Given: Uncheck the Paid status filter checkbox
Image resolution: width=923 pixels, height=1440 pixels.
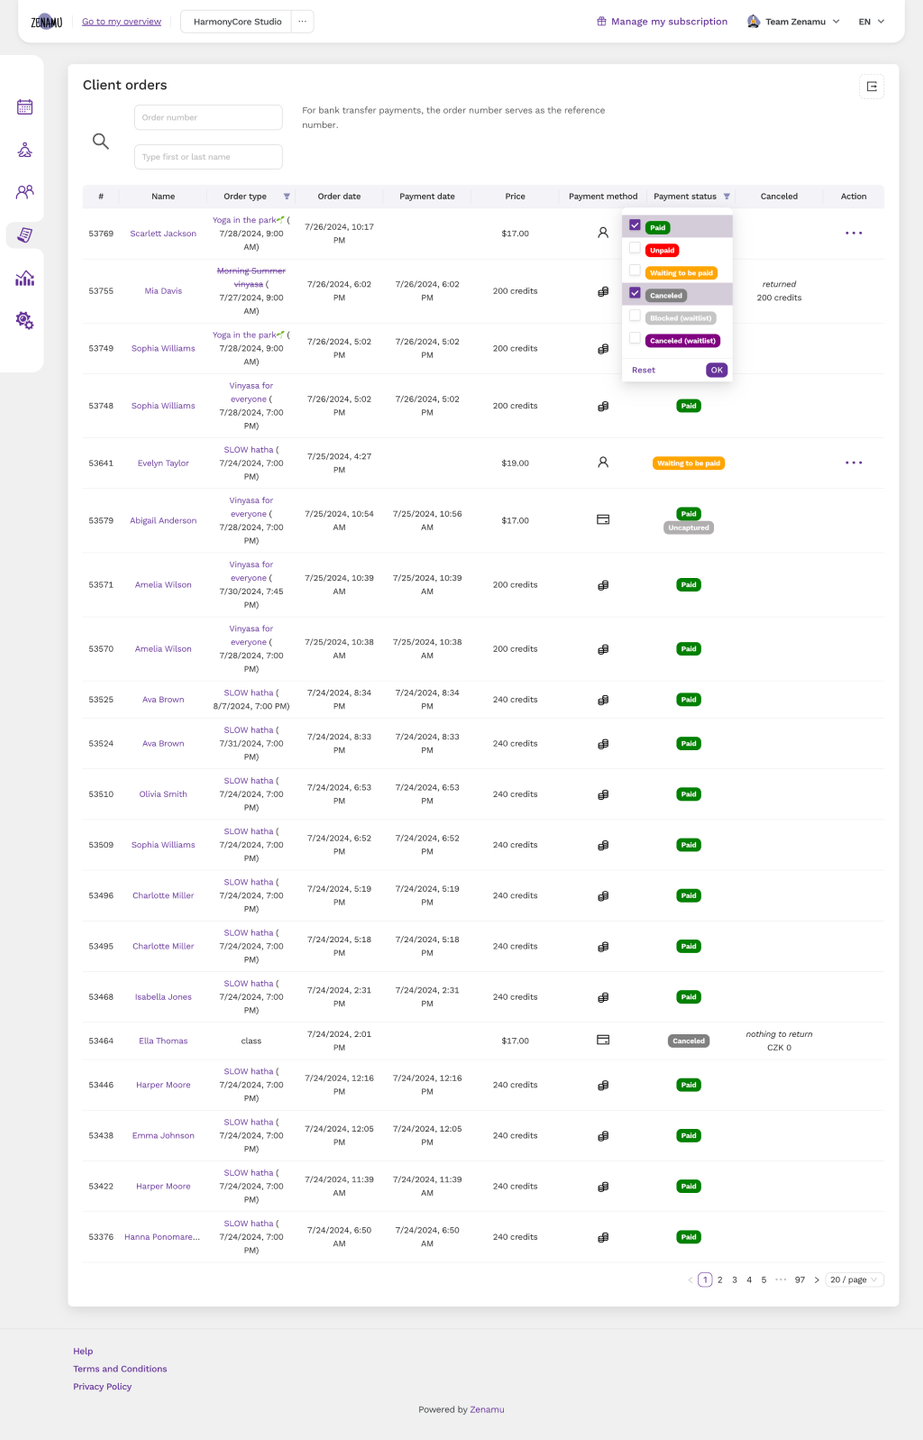Looking at the screenshot, I should coord(635,226).
